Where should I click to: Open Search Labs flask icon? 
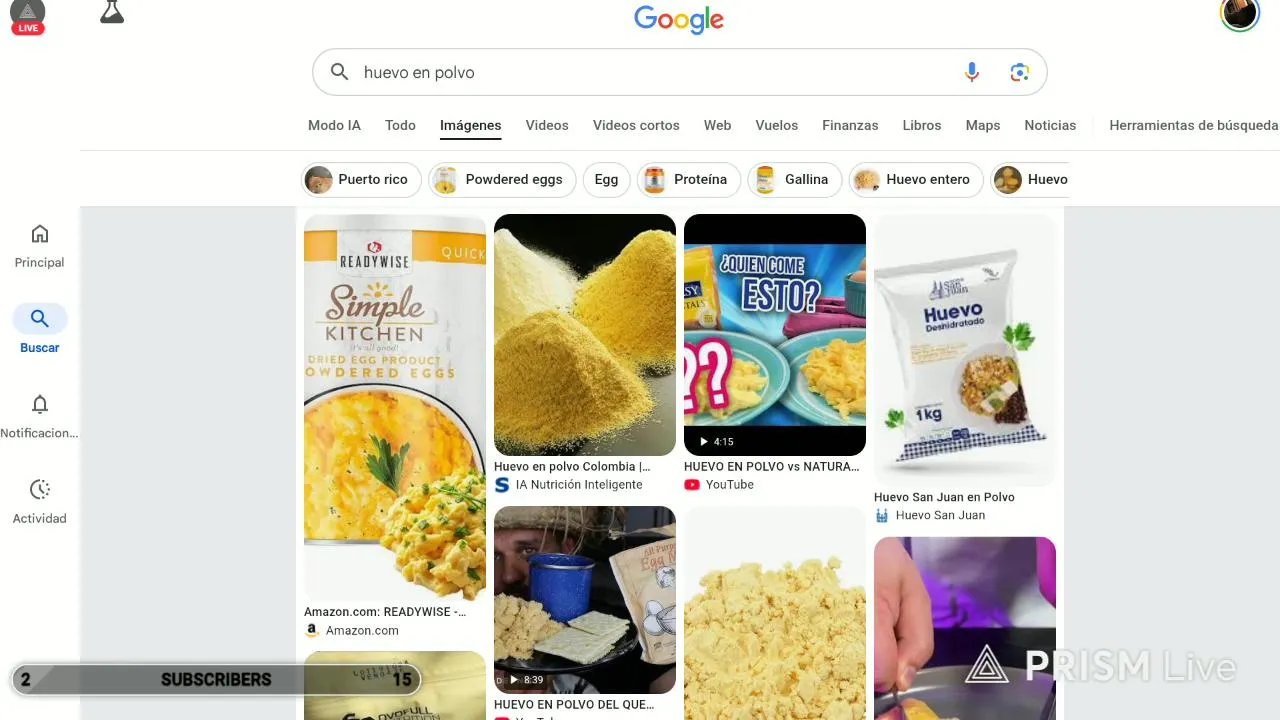(112, 13)
